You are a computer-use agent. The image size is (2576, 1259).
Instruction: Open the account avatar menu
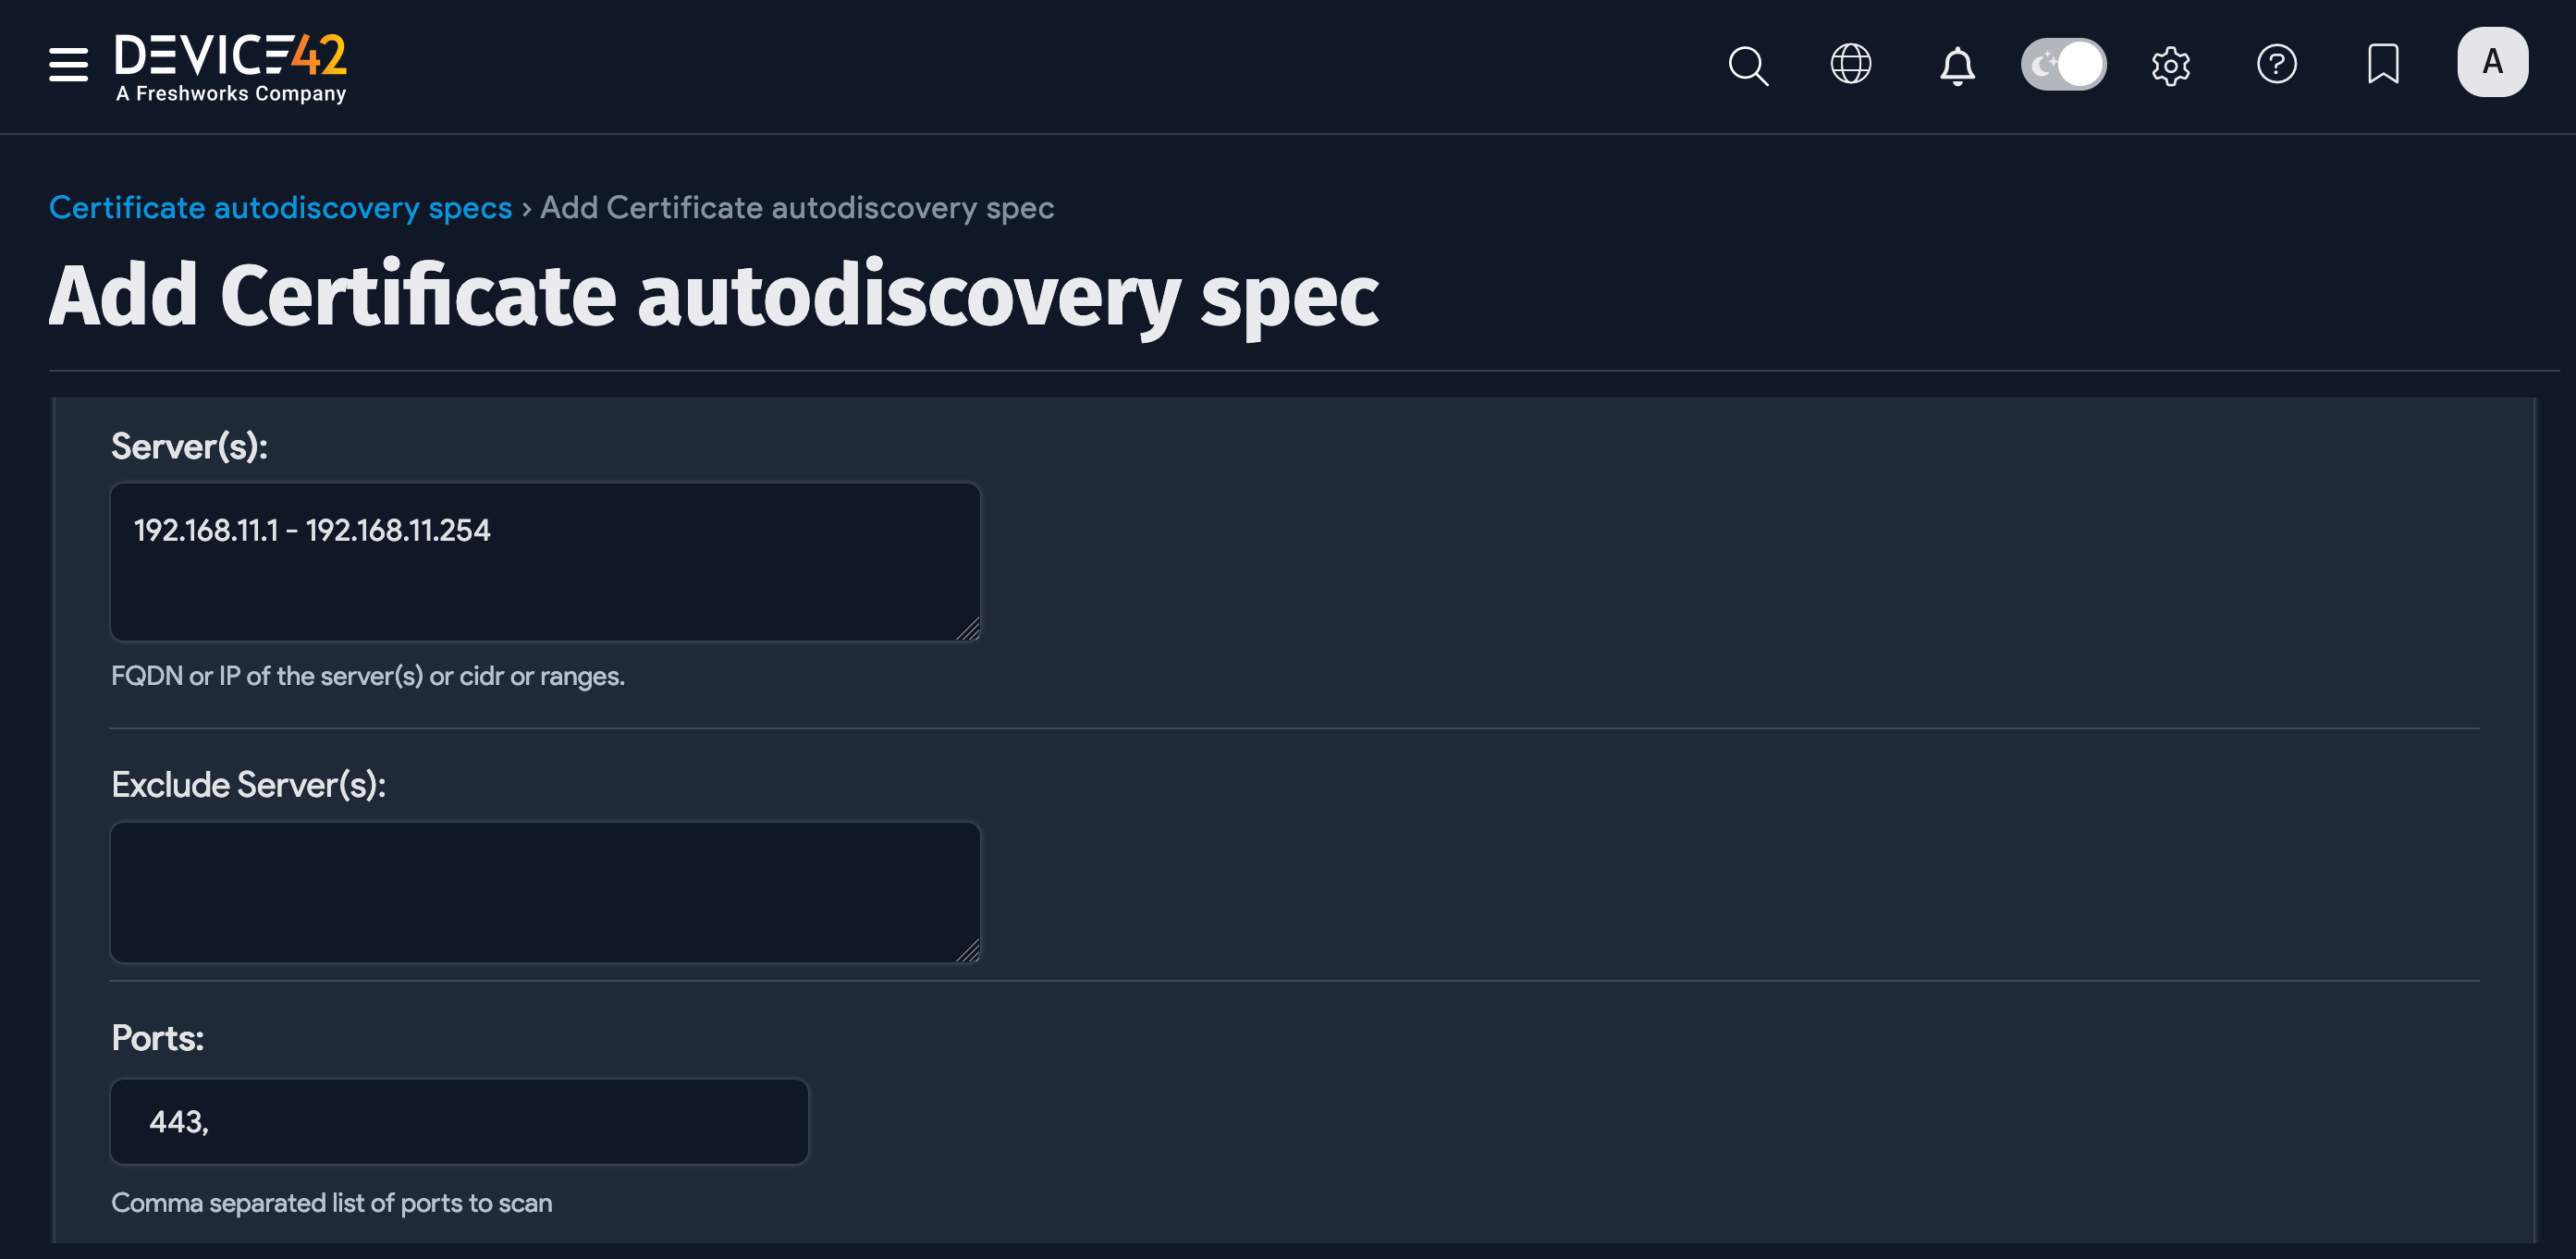2492,62
